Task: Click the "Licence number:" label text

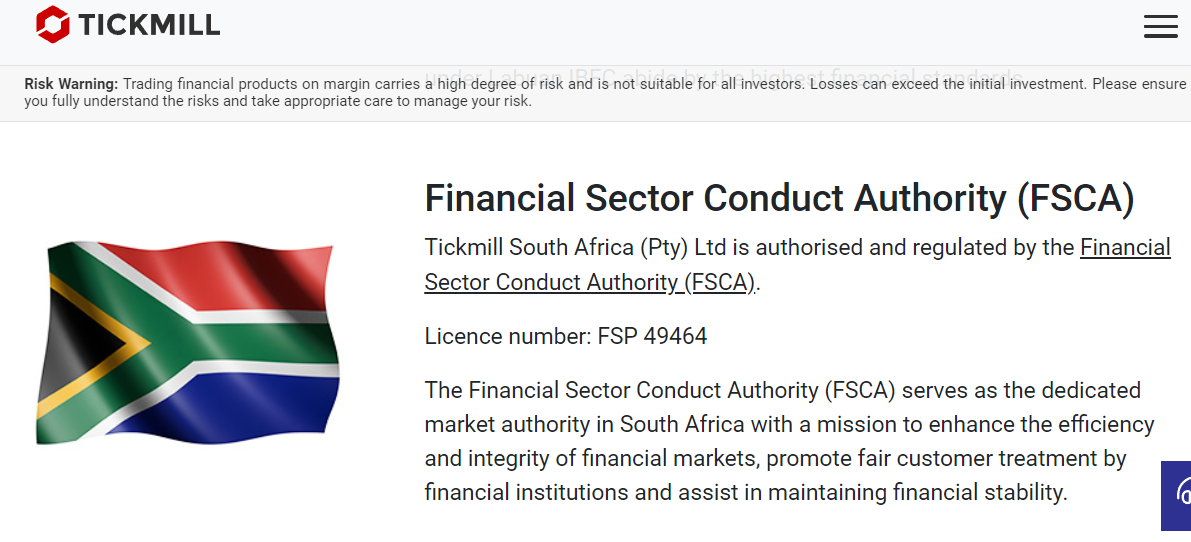Action: pos(508,336)
